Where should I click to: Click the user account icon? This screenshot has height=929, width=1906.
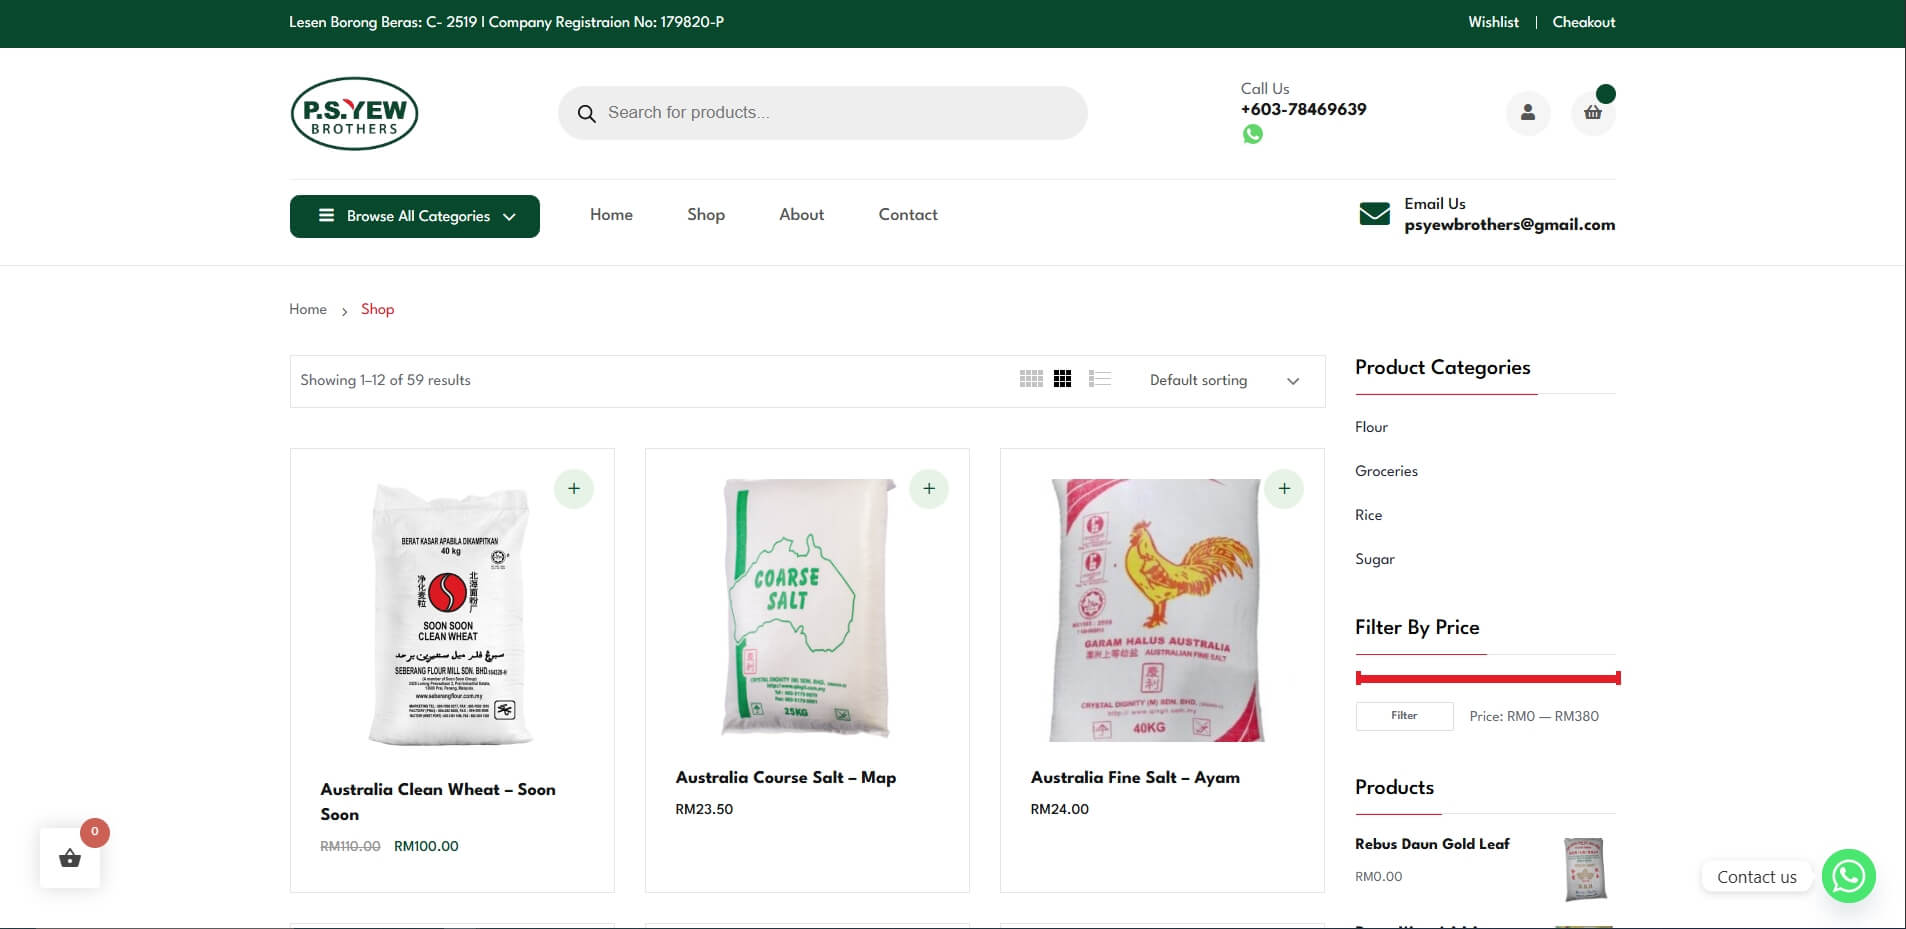1527,113
